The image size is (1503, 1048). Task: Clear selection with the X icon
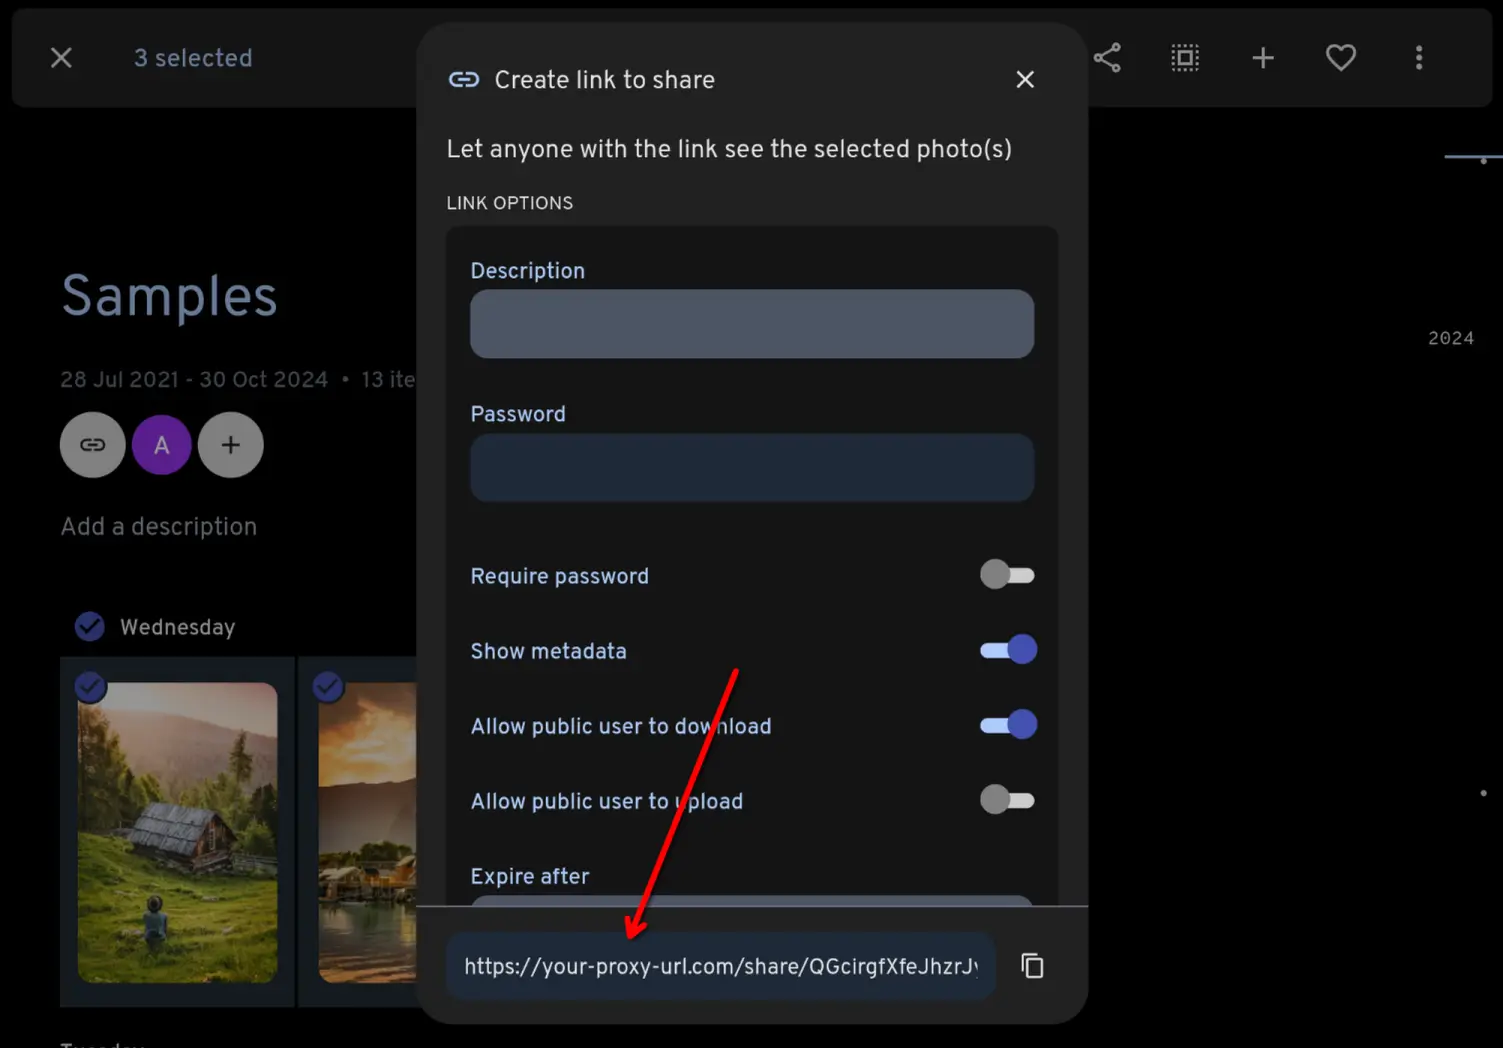[61, 58]
